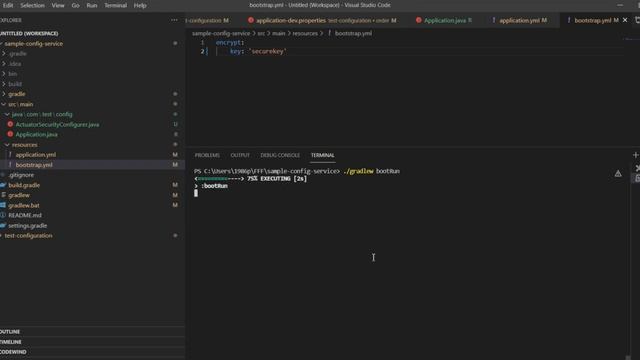Switch to Application.java editor tab

coord(444,20)
